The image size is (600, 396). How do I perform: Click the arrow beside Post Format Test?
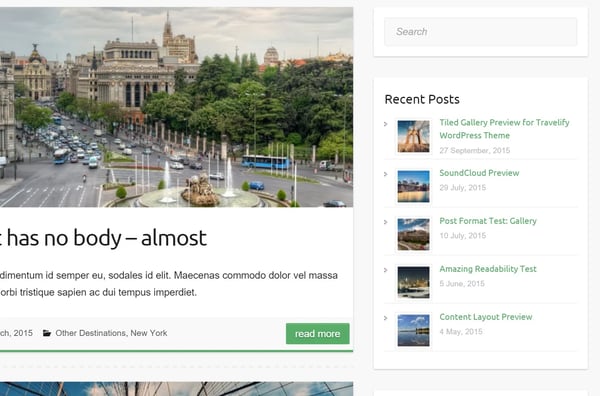(x=386, y=222)
